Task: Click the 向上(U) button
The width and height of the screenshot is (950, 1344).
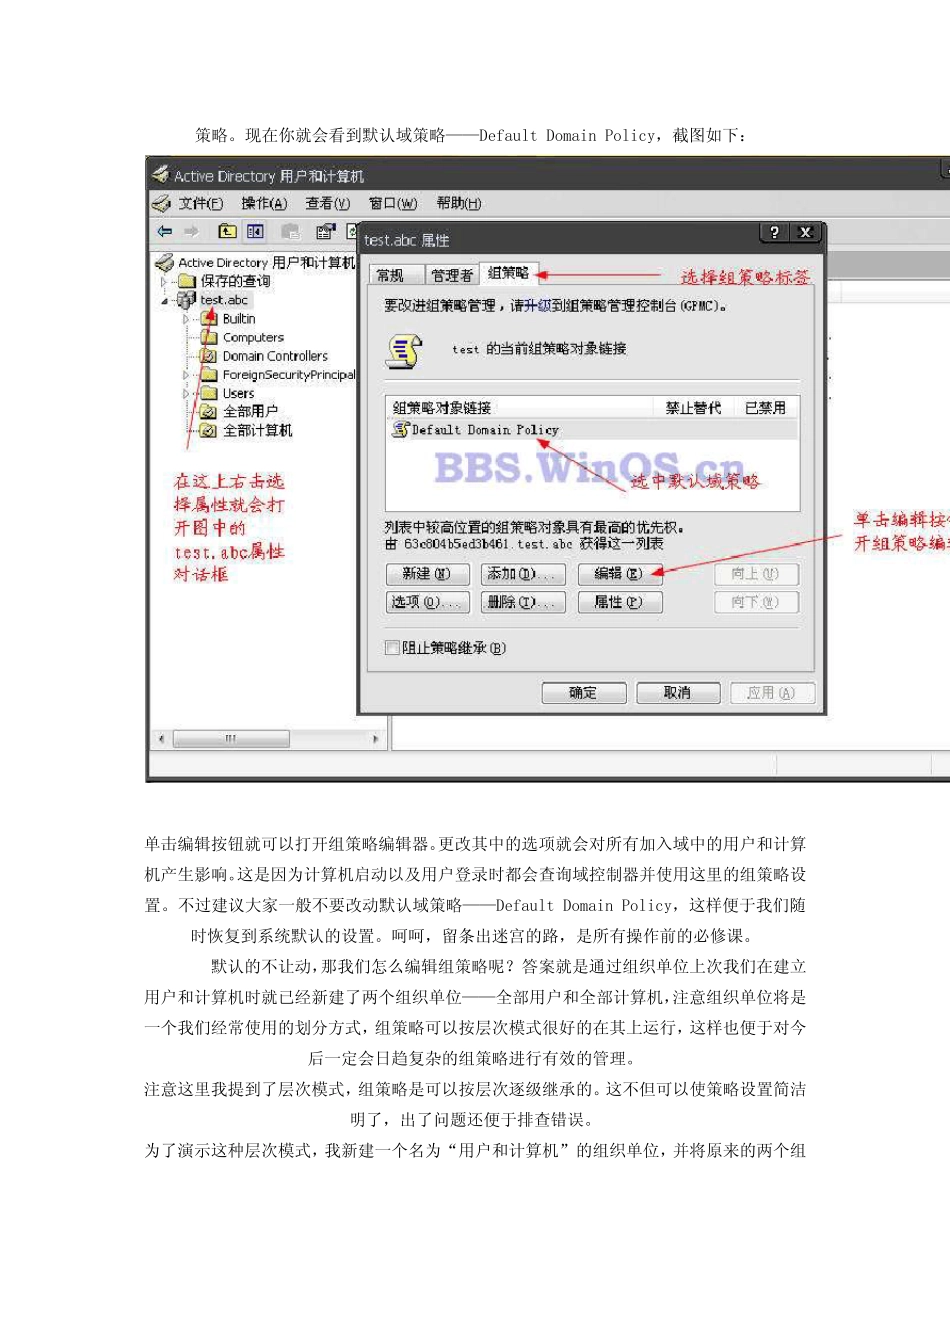Action: pos(756,574)
